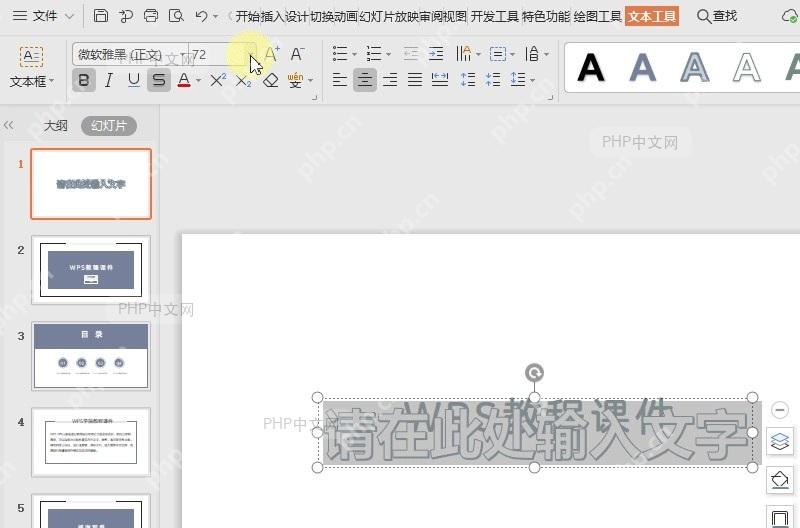Collapse the slide panel with « icon
The width and height of the screenshot is (800, 528).
pos(9,125)
